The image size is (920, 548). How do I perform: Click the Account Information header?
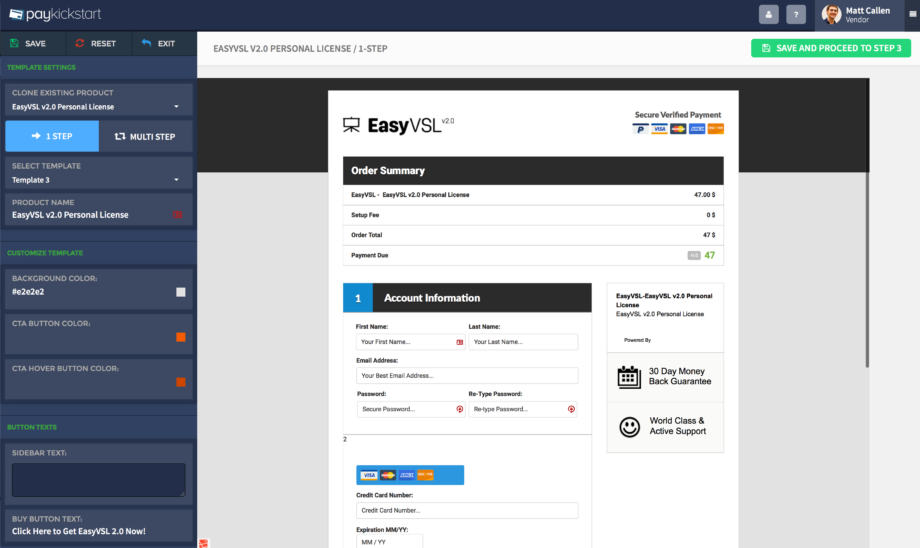pos(467,298)
